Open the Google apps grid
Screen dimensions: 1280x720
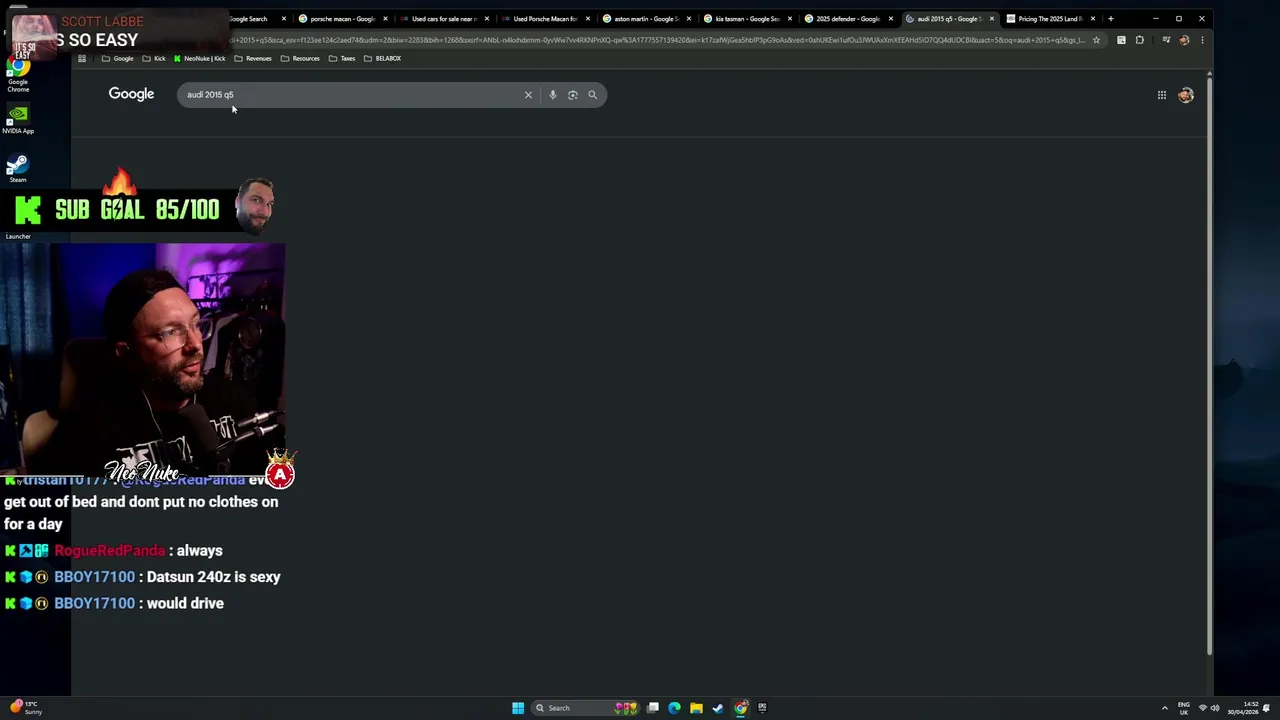click(x=1162, y=95)
